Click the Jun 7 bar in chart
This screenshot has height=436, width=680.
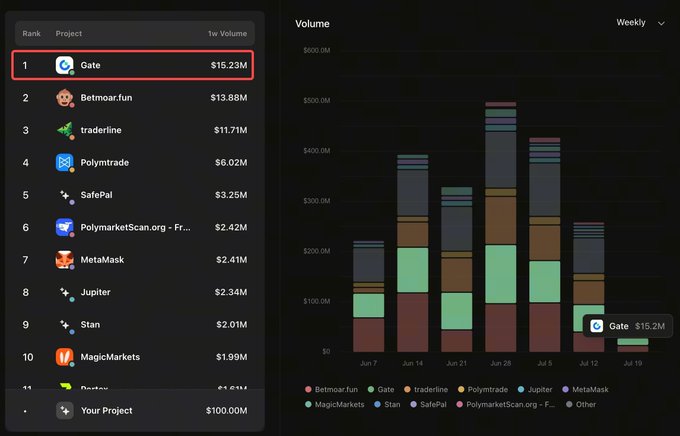[x=369, y=296]
